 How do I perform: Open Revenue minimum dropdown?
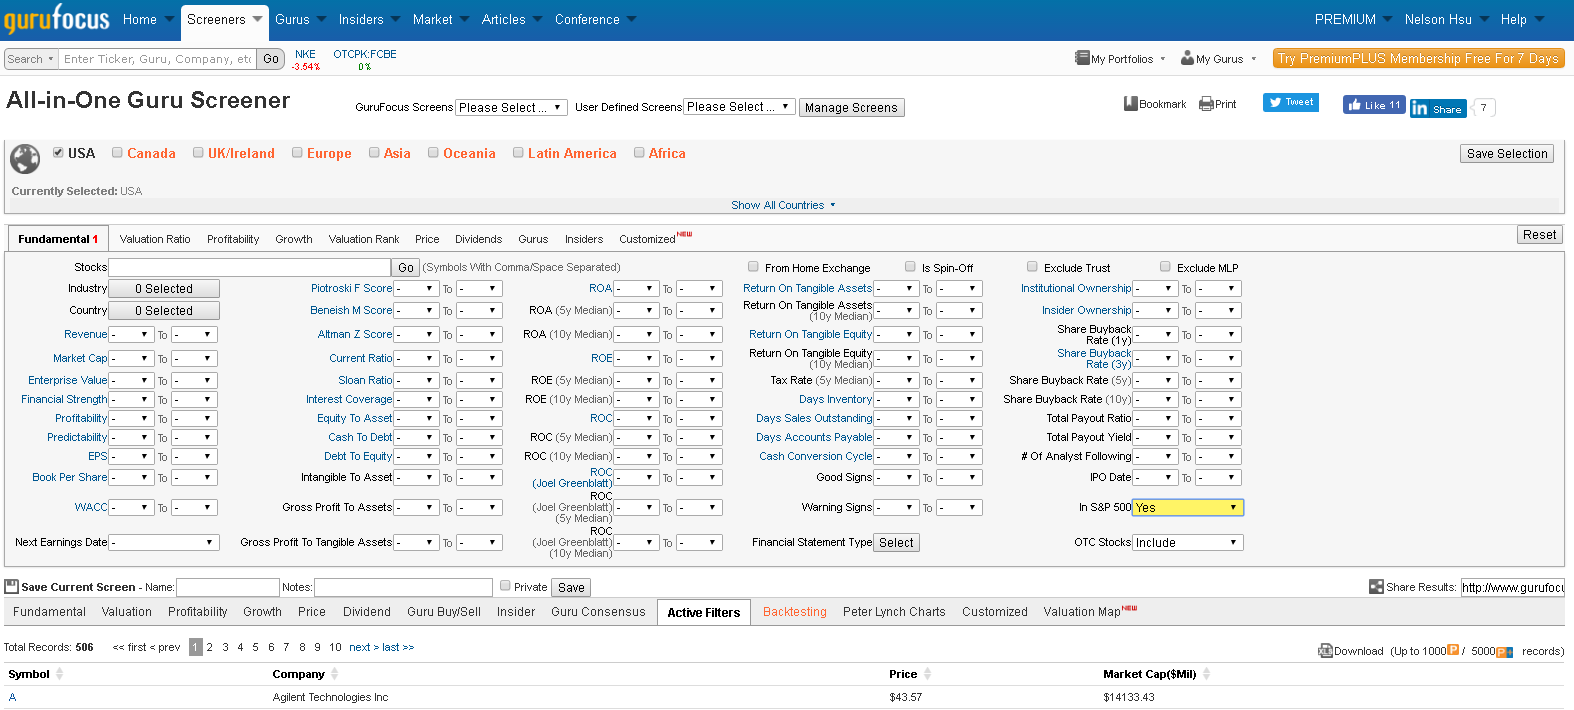click(131, 335)
